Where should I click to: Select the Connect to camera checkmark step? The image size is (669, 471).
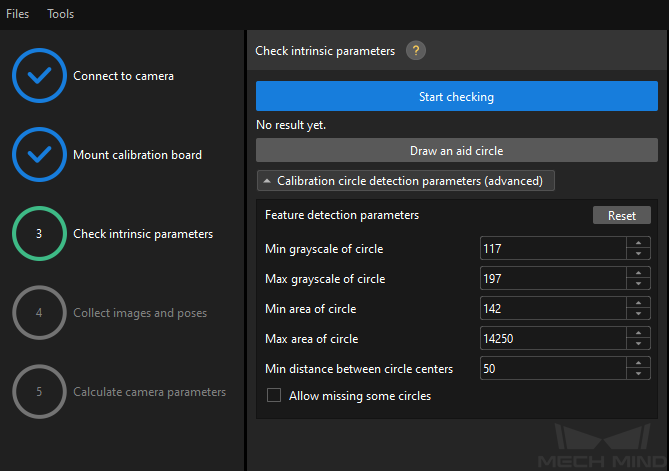click(x=39, y=76)
